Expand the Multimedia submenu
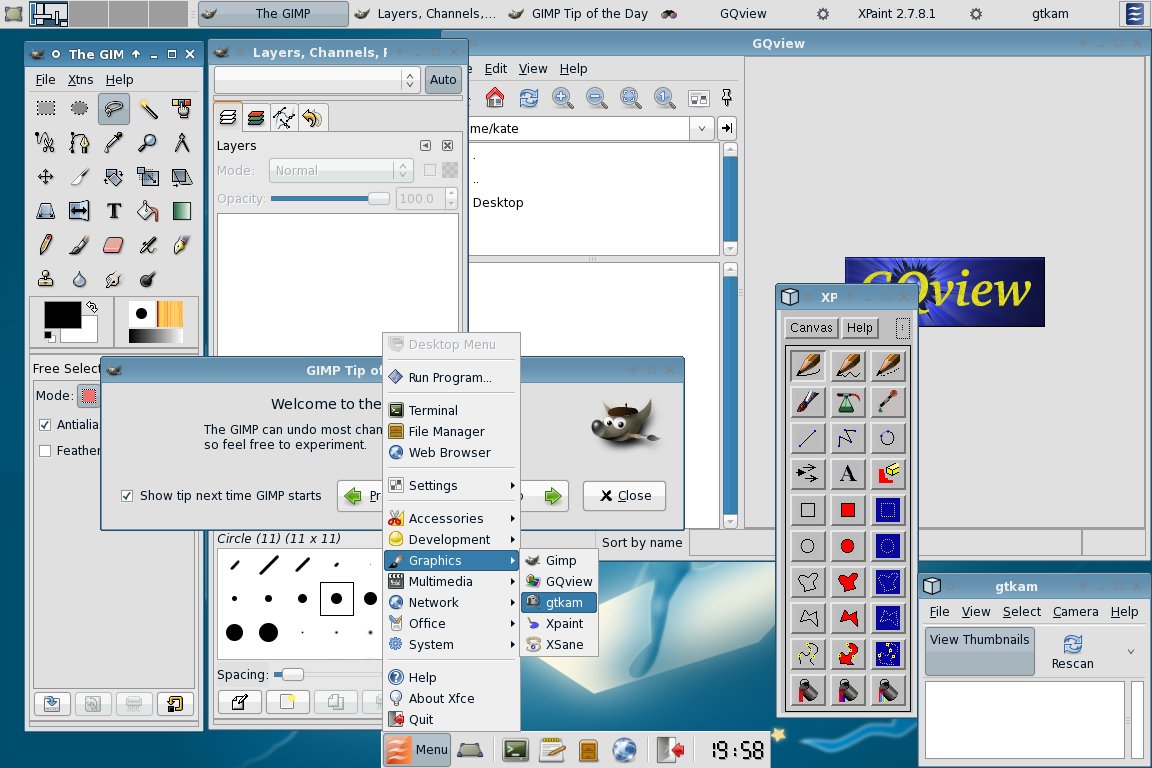 pos(452,581)
